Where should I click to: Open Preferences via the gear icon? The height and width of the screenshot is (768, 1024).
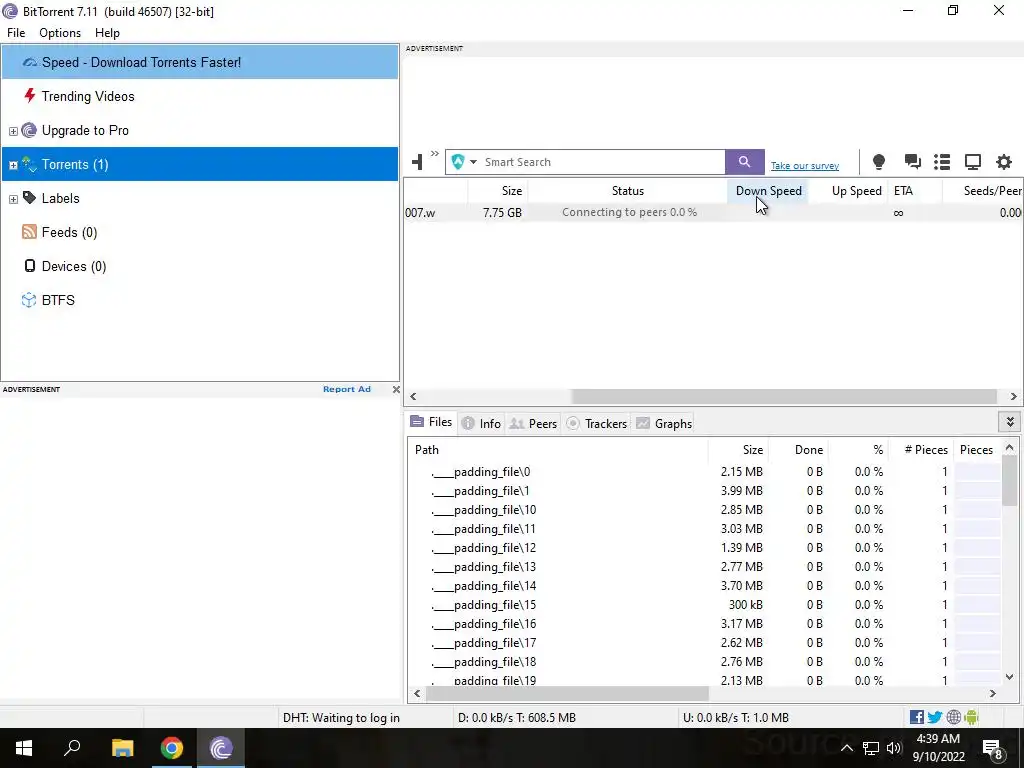point(1004,162)
